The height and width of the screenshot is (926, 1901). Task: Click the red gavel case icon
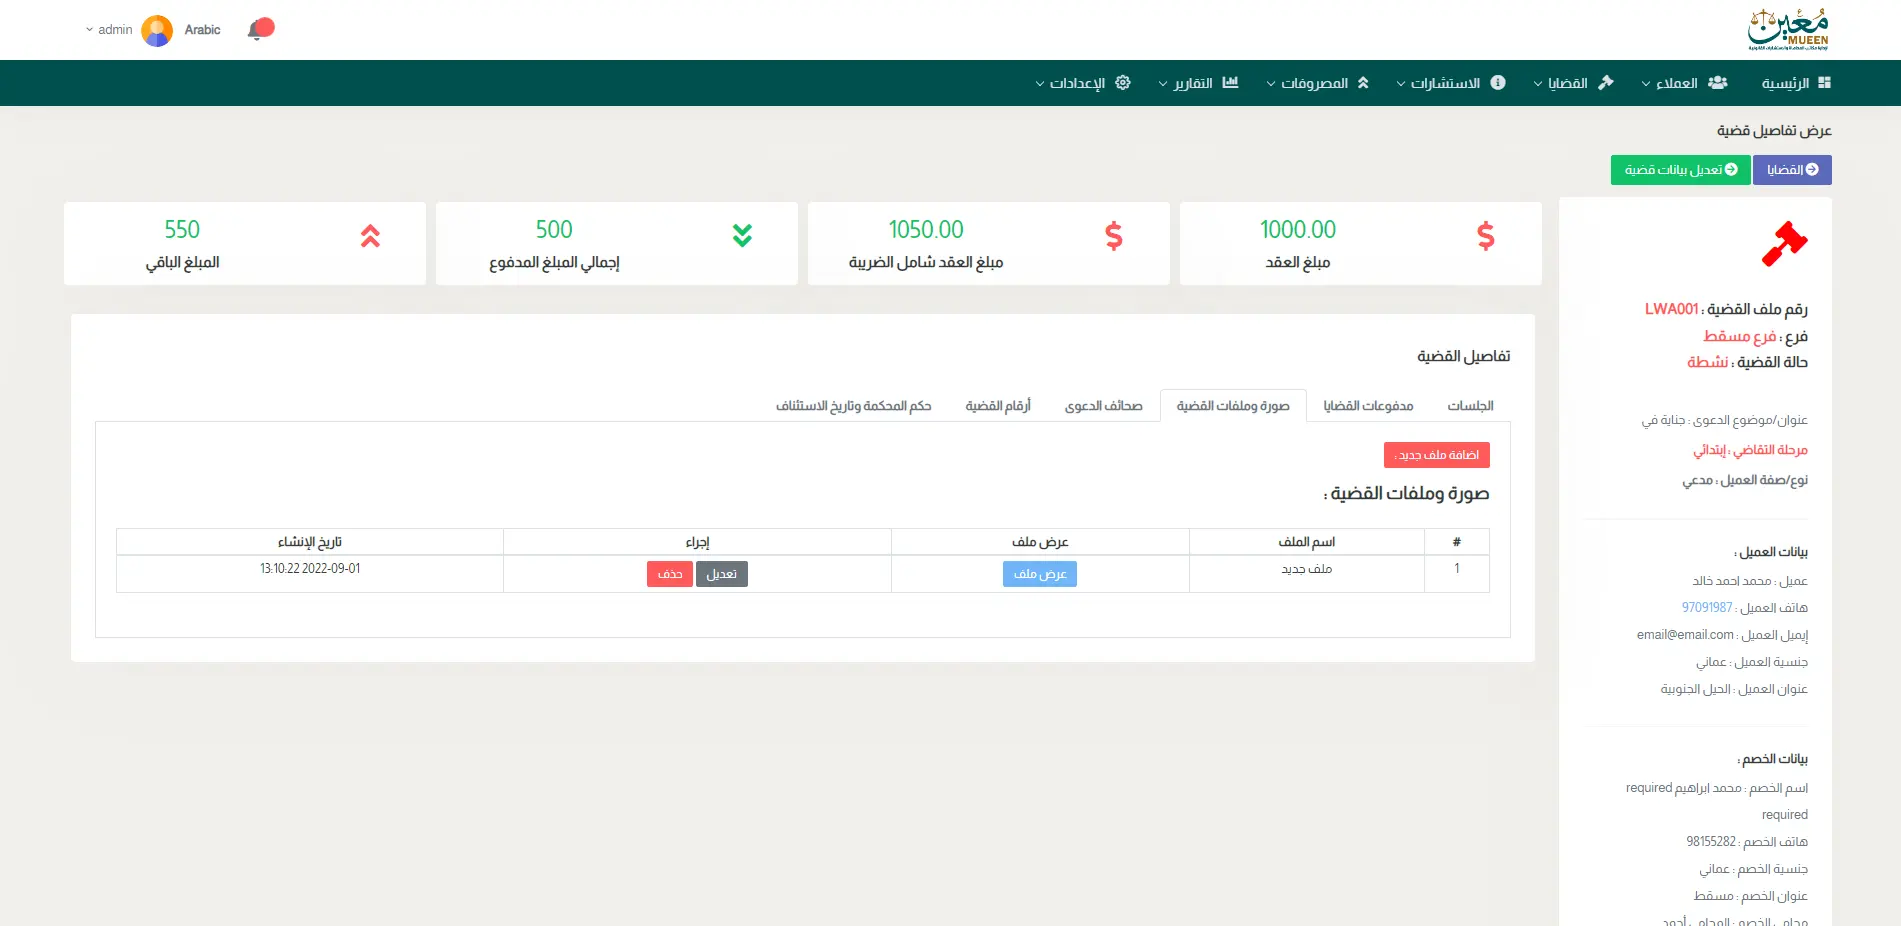(x=1784, y=243)
